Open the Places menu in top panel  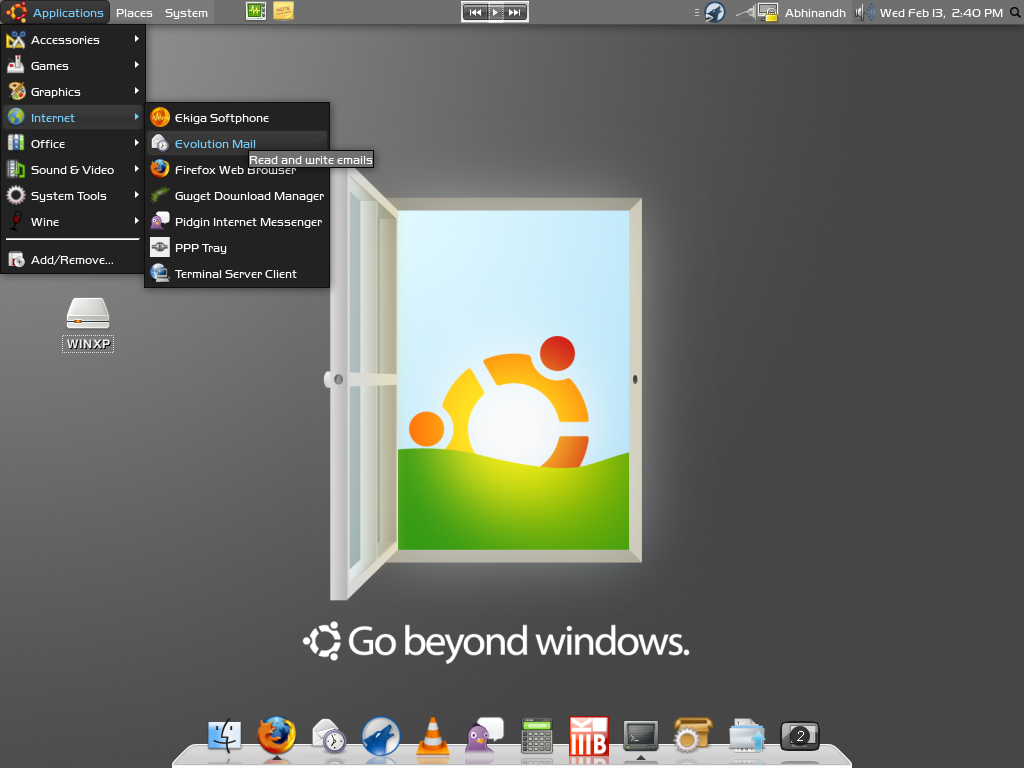(134, 12)
